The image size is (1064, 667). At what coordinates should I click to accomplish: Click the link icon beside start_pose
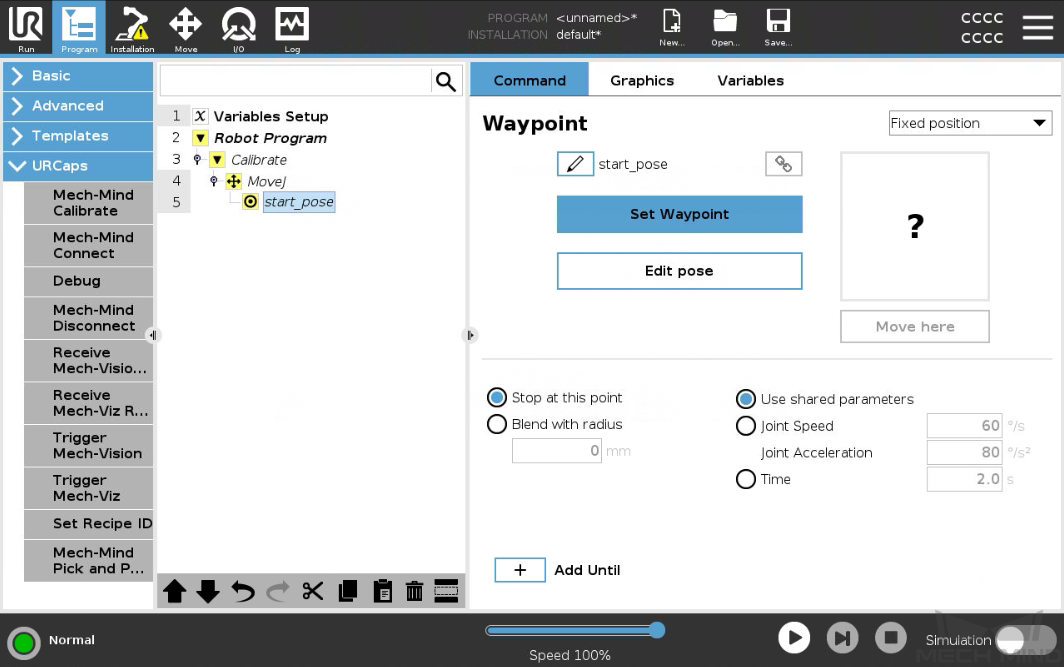tap(783, 163)
